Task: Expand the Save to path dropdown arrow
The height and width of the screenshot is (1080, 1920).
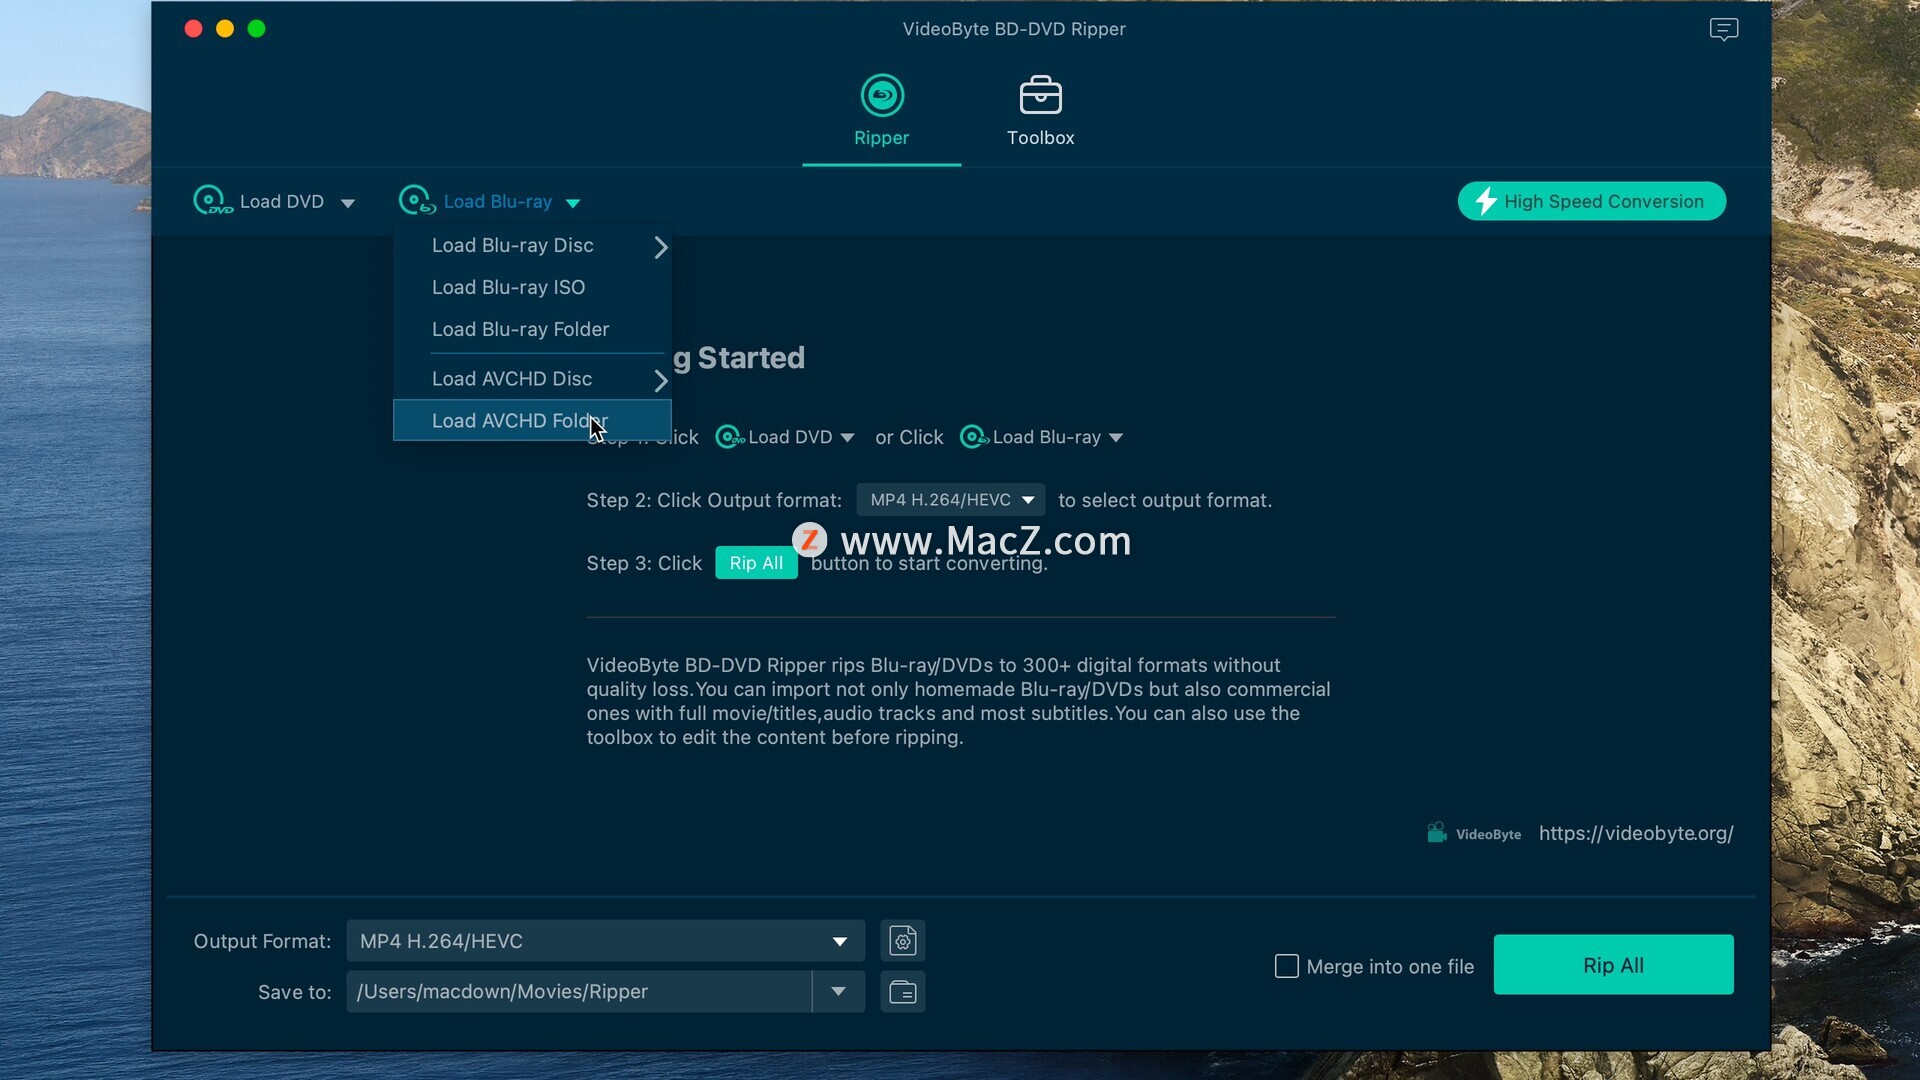Action: 838,992
